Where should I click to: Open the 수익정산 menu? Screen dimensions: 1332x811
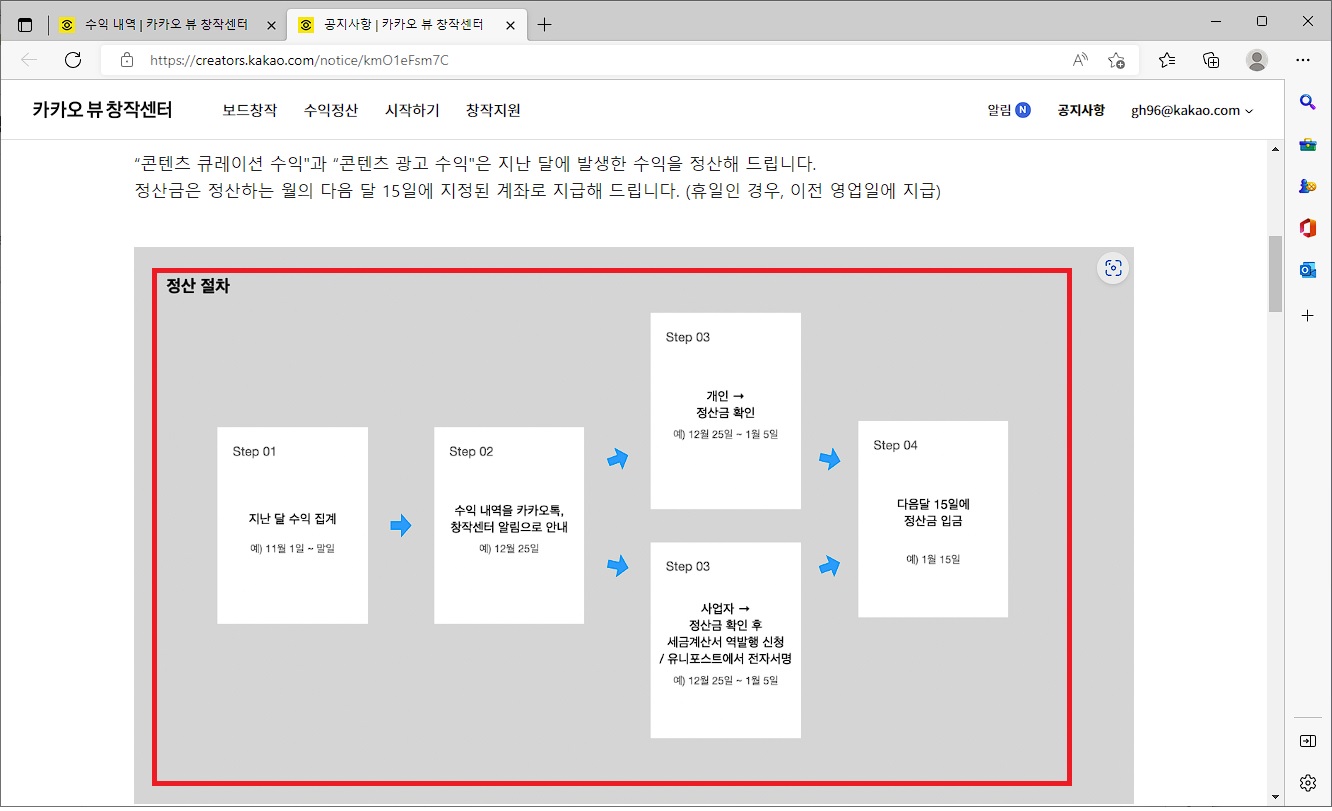tap(331, 111)
